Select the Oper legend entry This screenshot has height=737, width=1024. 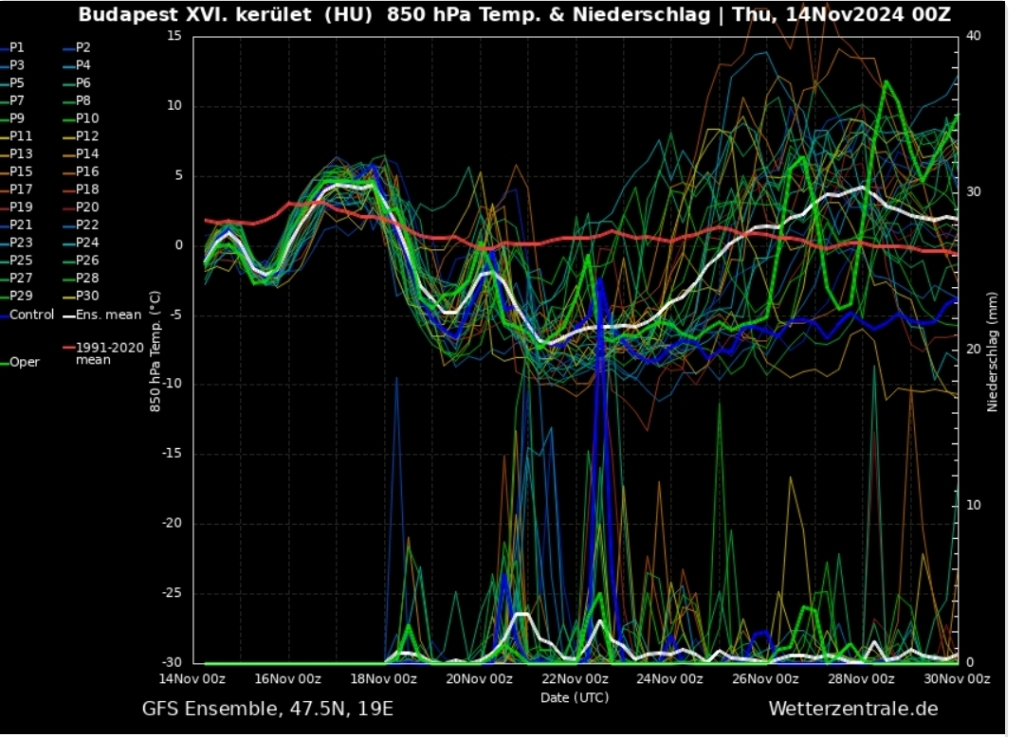tap(24, 362)
